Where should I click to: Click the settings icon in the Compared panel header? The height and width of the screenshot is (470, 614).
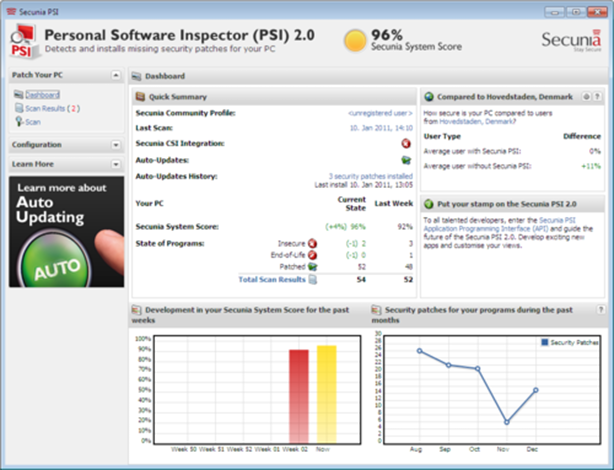[x=586, y=97]
